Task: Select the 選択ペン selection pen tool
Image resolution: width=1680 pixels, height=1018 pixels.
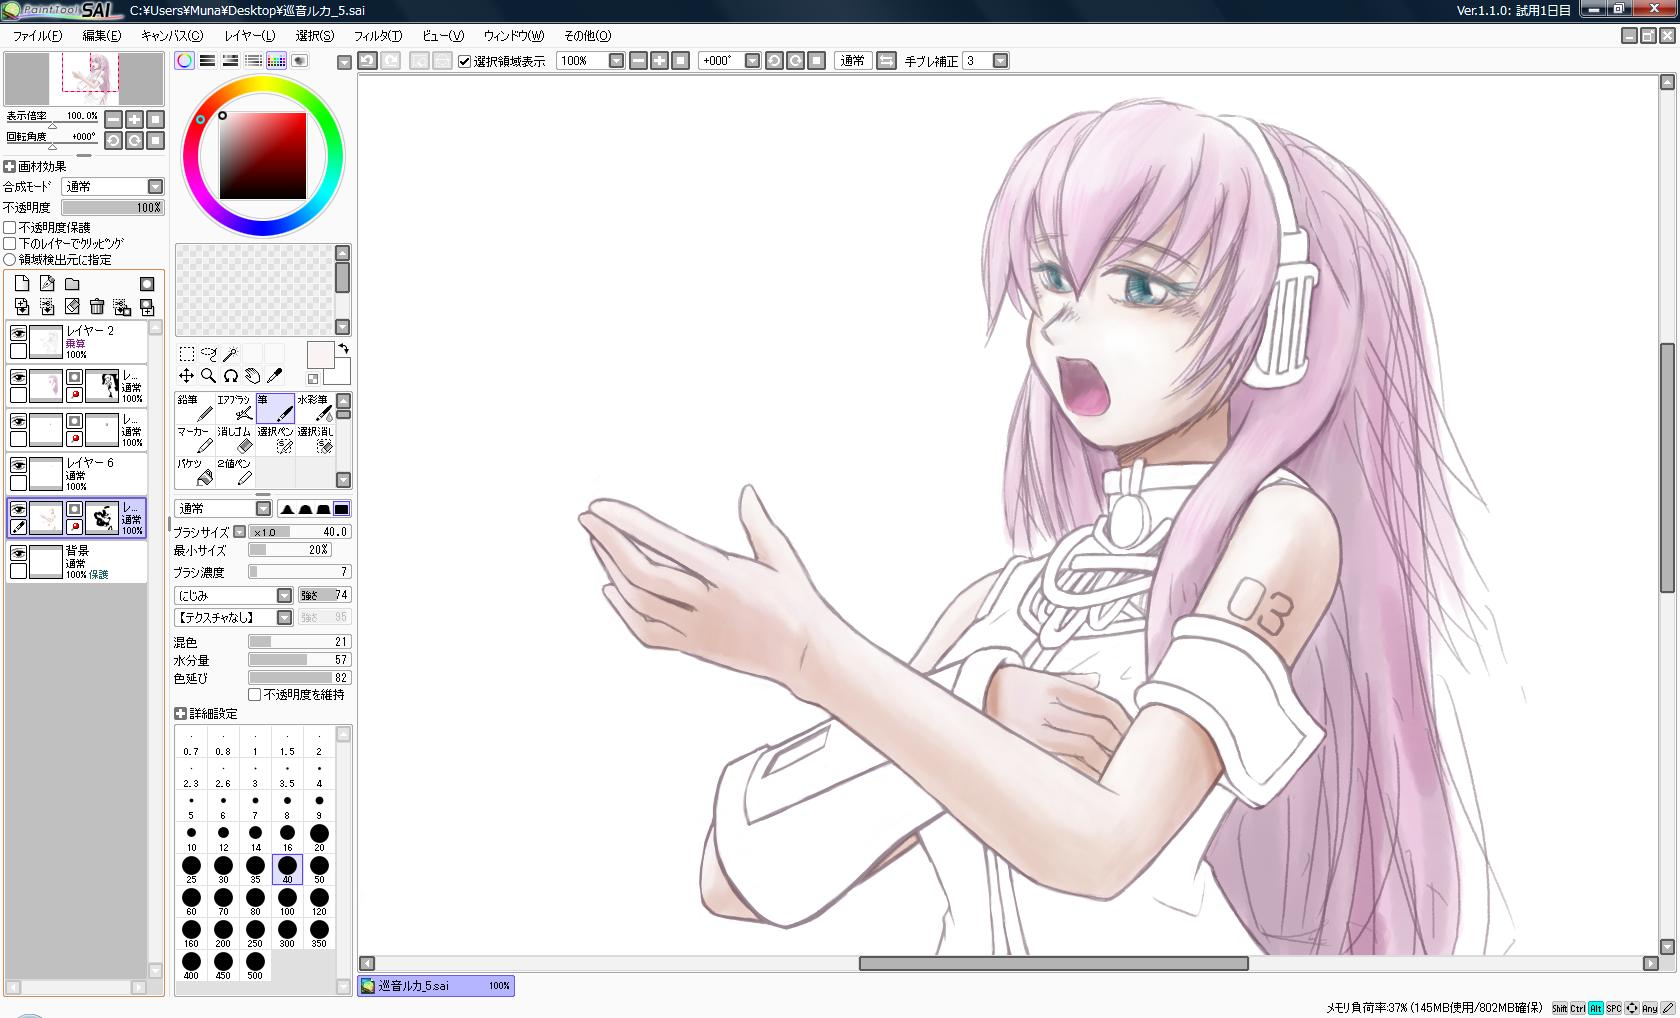Action: point(275,440)
